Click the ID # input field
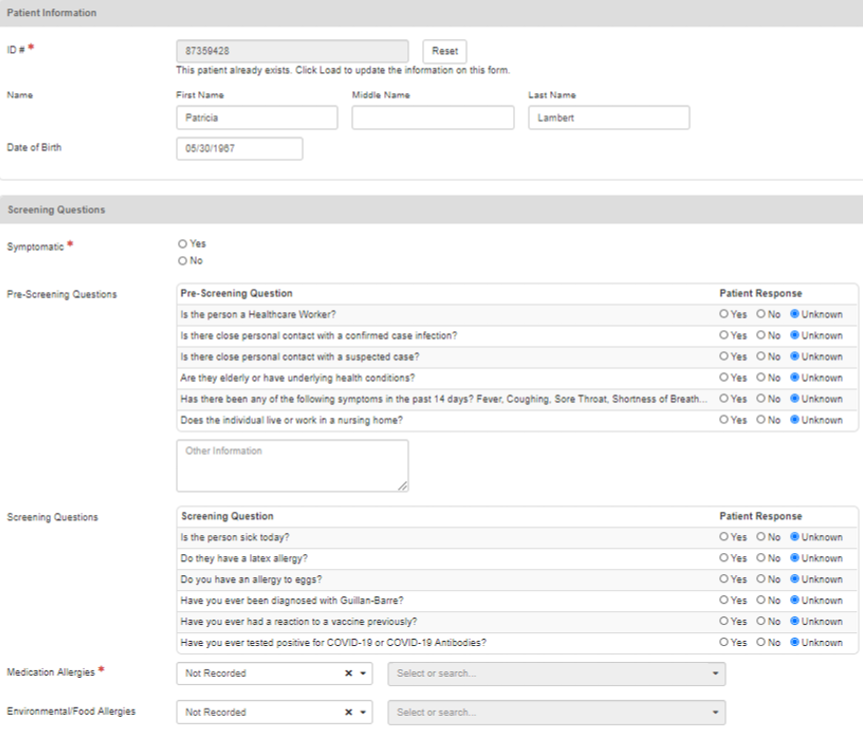This screenshot has width=863, height=741. 292,51
